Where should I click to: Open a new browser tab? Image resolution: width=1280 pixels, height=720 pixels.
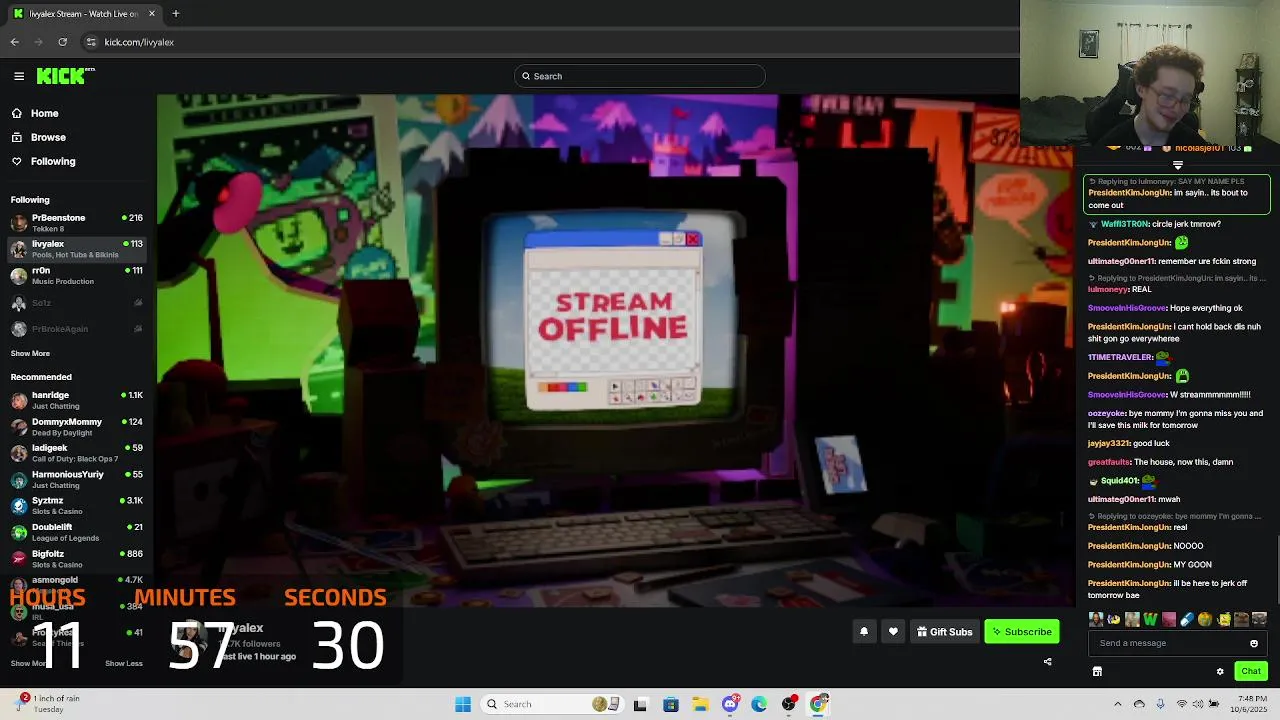[175, 13]
